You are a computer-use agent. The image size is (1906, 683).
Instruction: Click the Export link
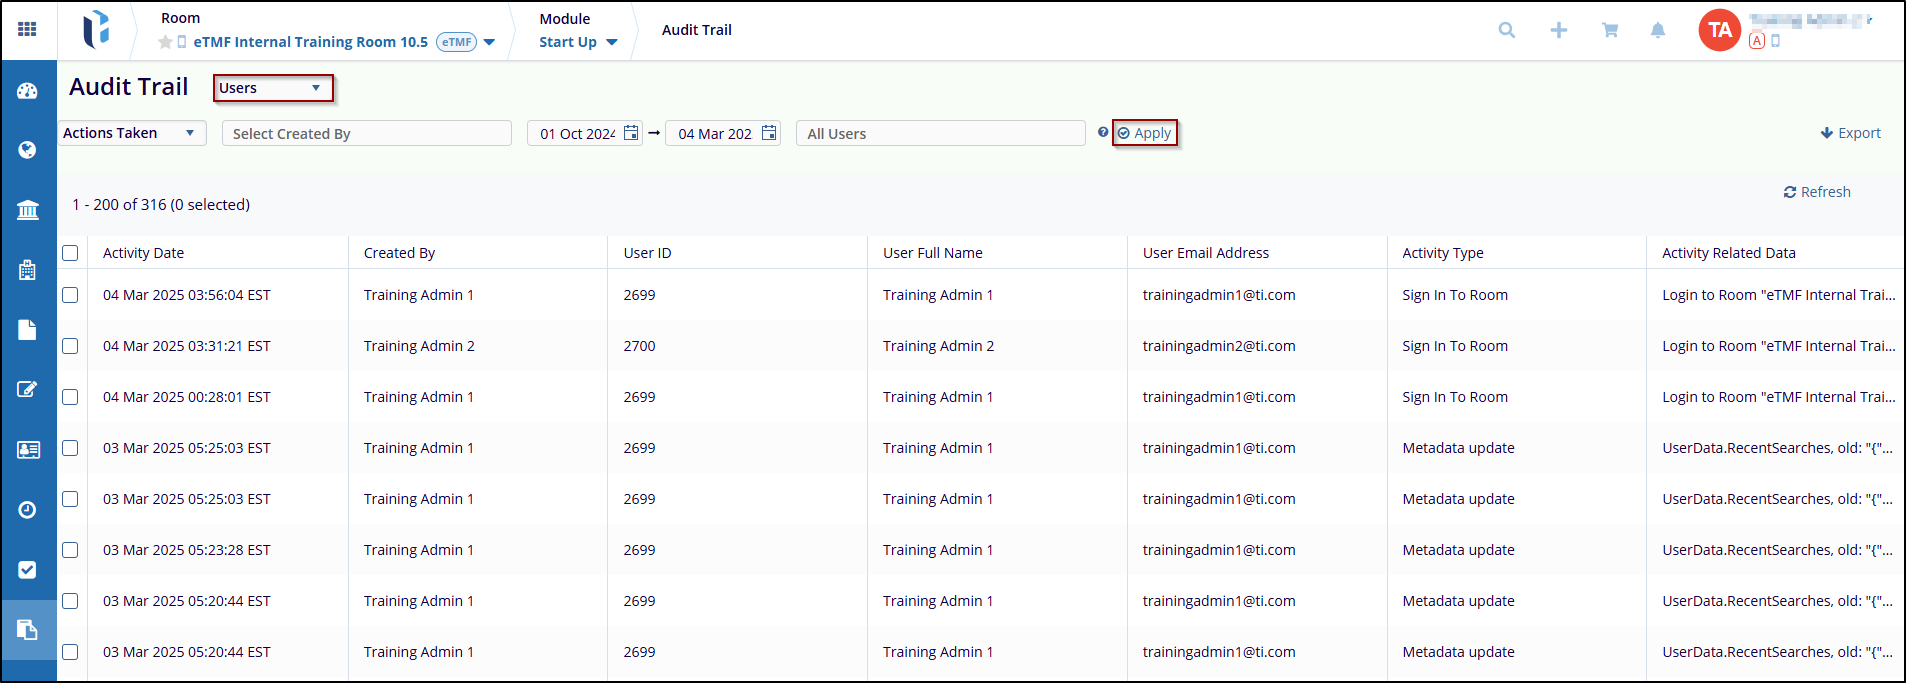point(1850,133)
